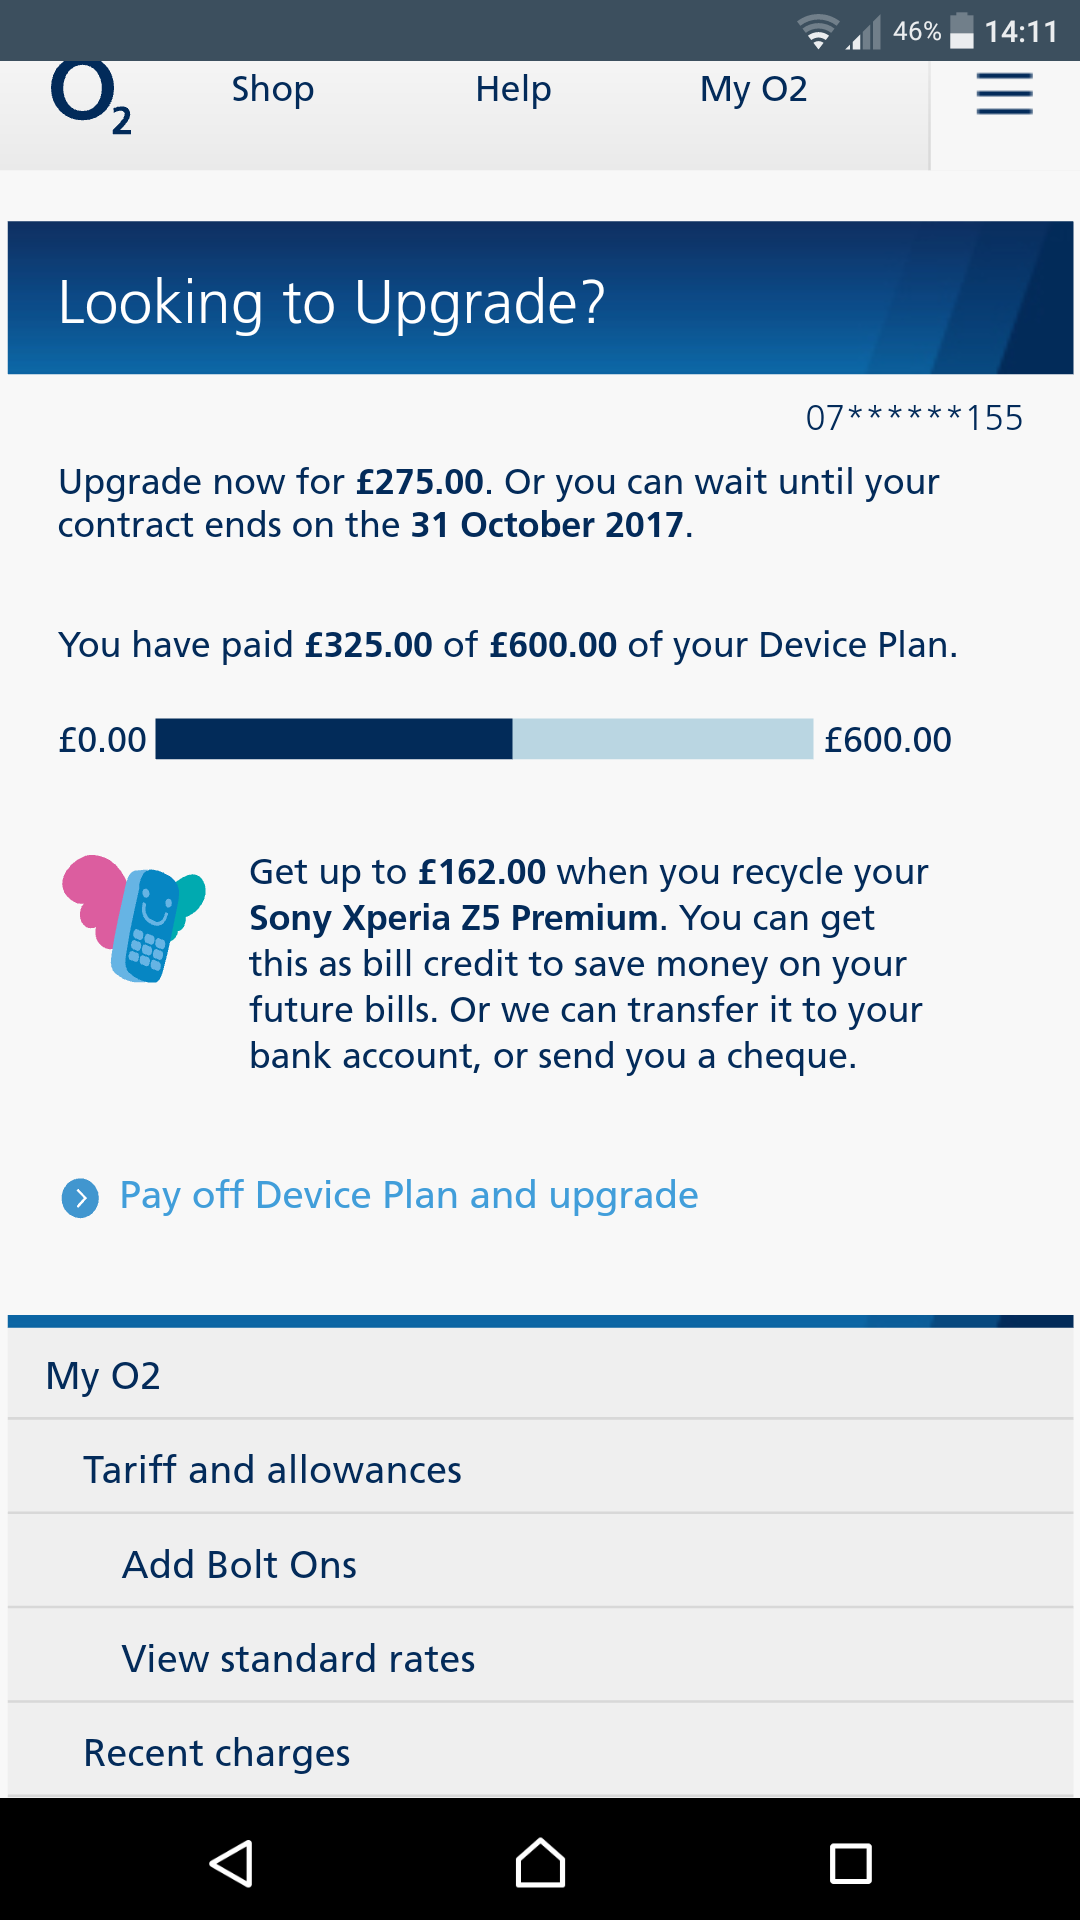Screen dimensions: 1080x1920
Task: Open the Help menu
Action: pyautogui.click(x=513, y=90)
